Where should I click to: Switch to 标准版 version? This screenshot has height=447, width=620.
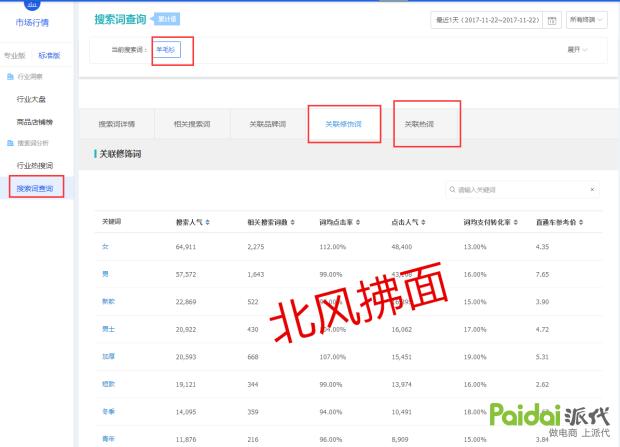49,55
